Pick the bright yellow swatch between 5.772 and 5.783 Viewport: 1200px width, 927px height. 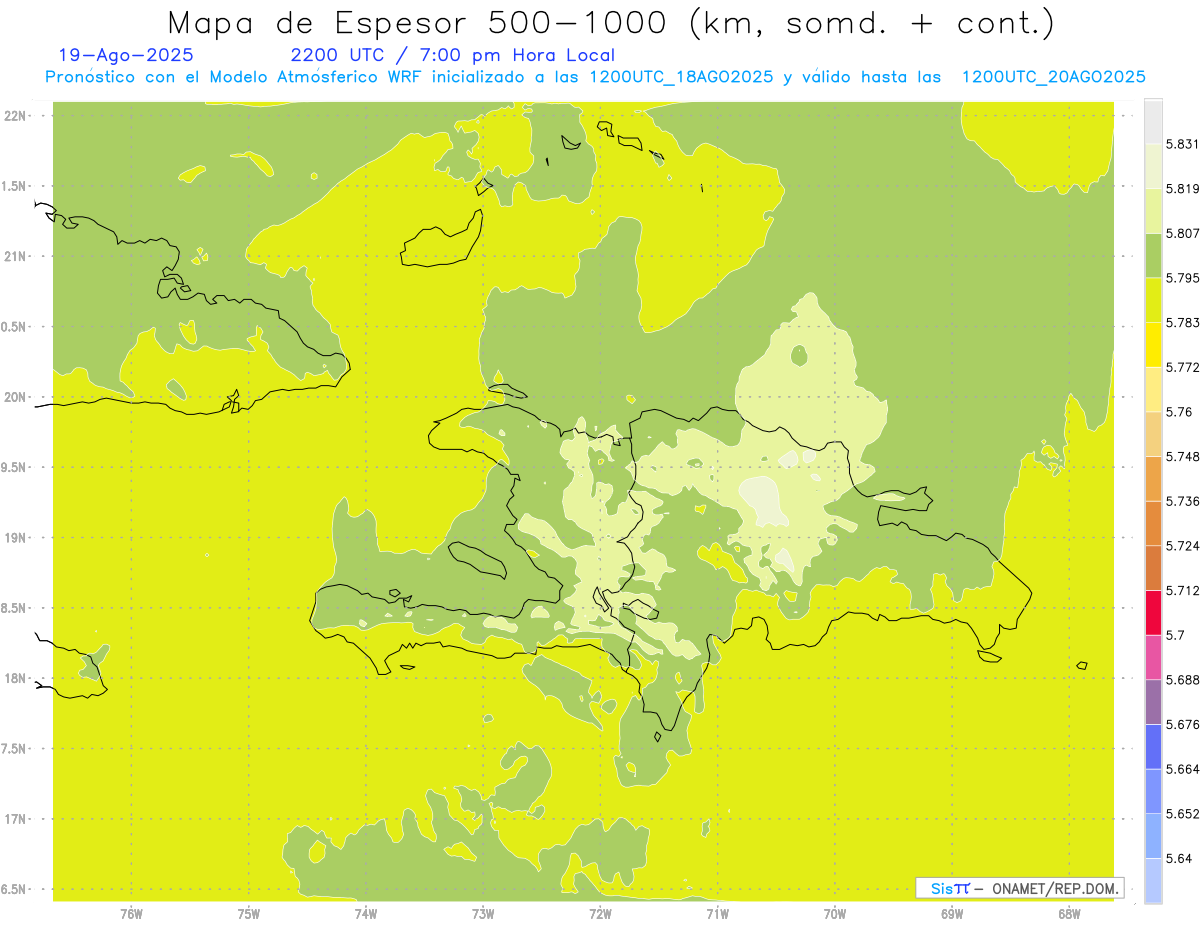(1153, 345)
